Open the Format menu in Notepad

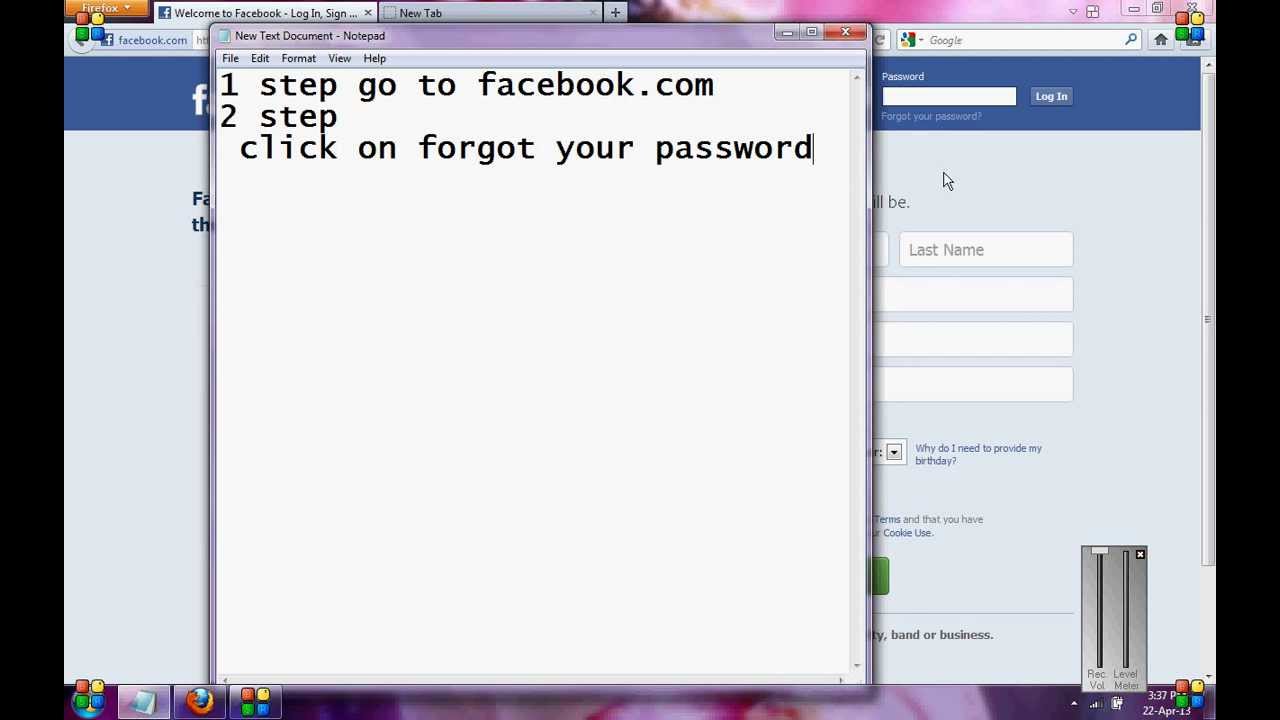point(298,58)
